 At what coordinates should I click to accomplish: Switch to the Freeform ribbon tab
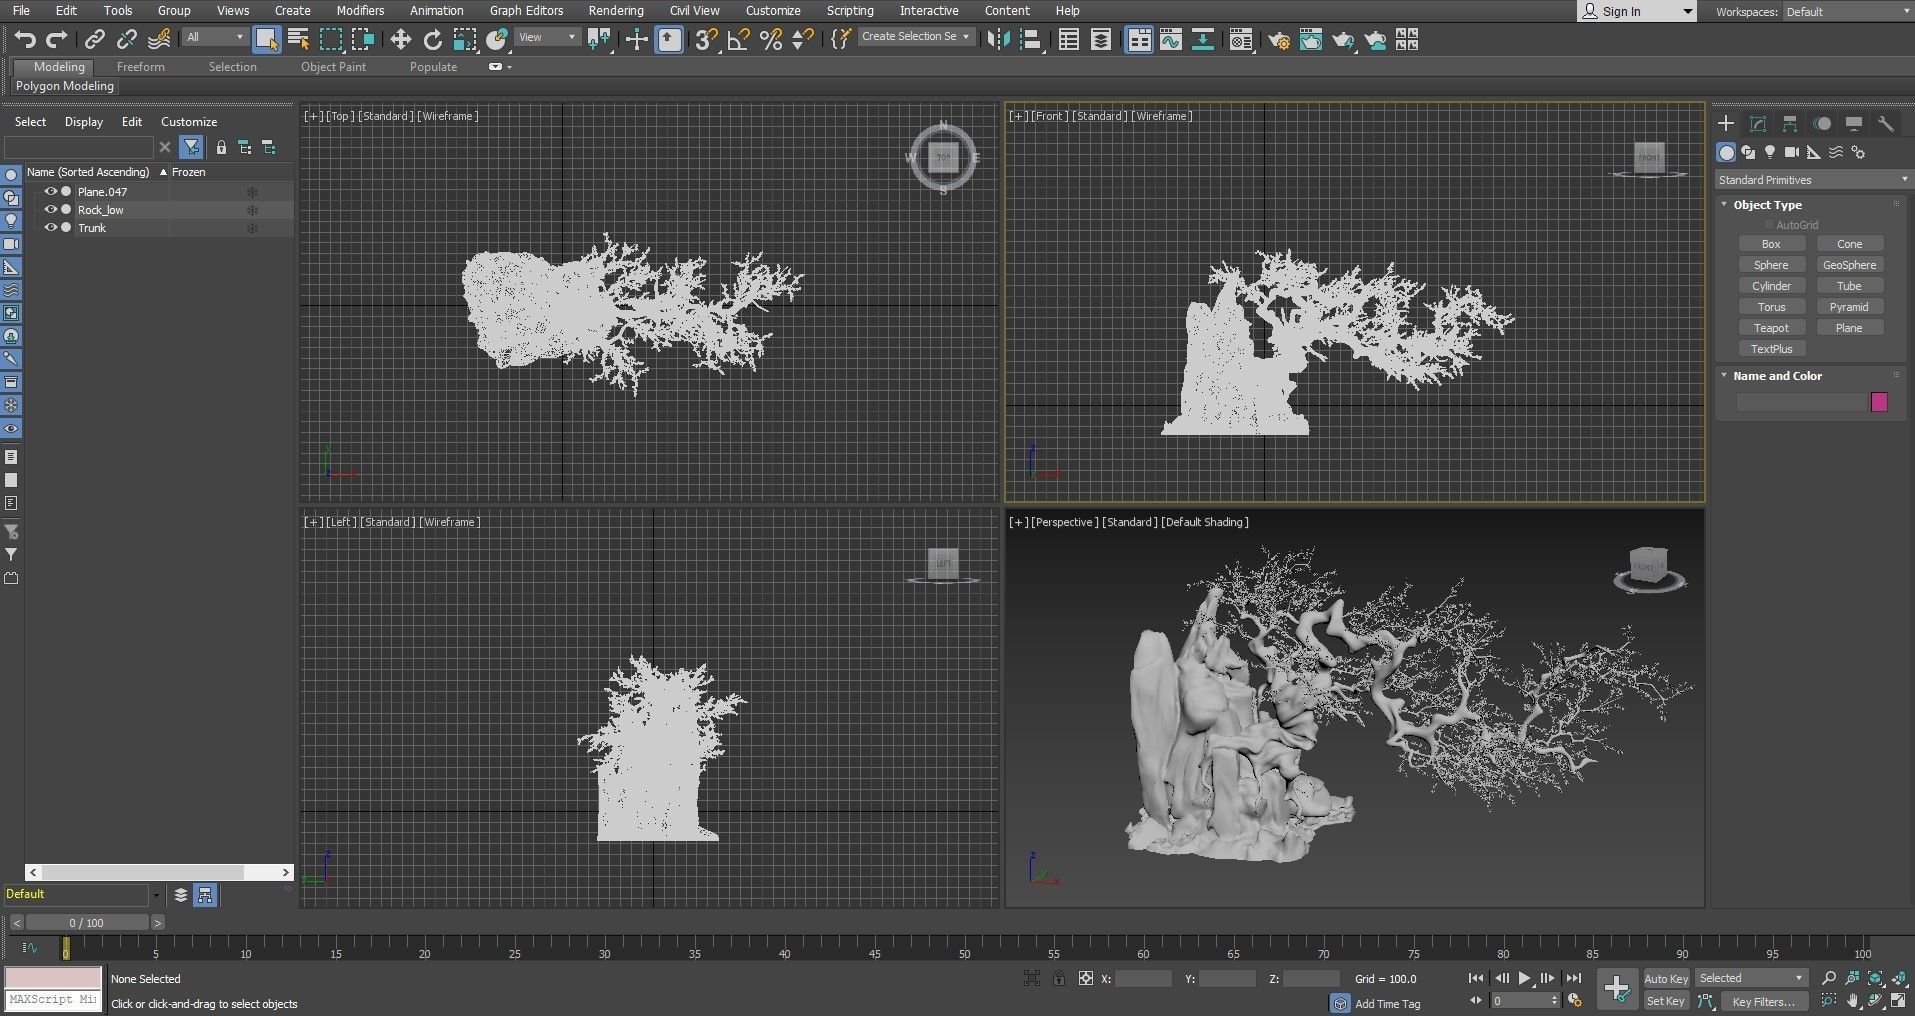(141, 67)
